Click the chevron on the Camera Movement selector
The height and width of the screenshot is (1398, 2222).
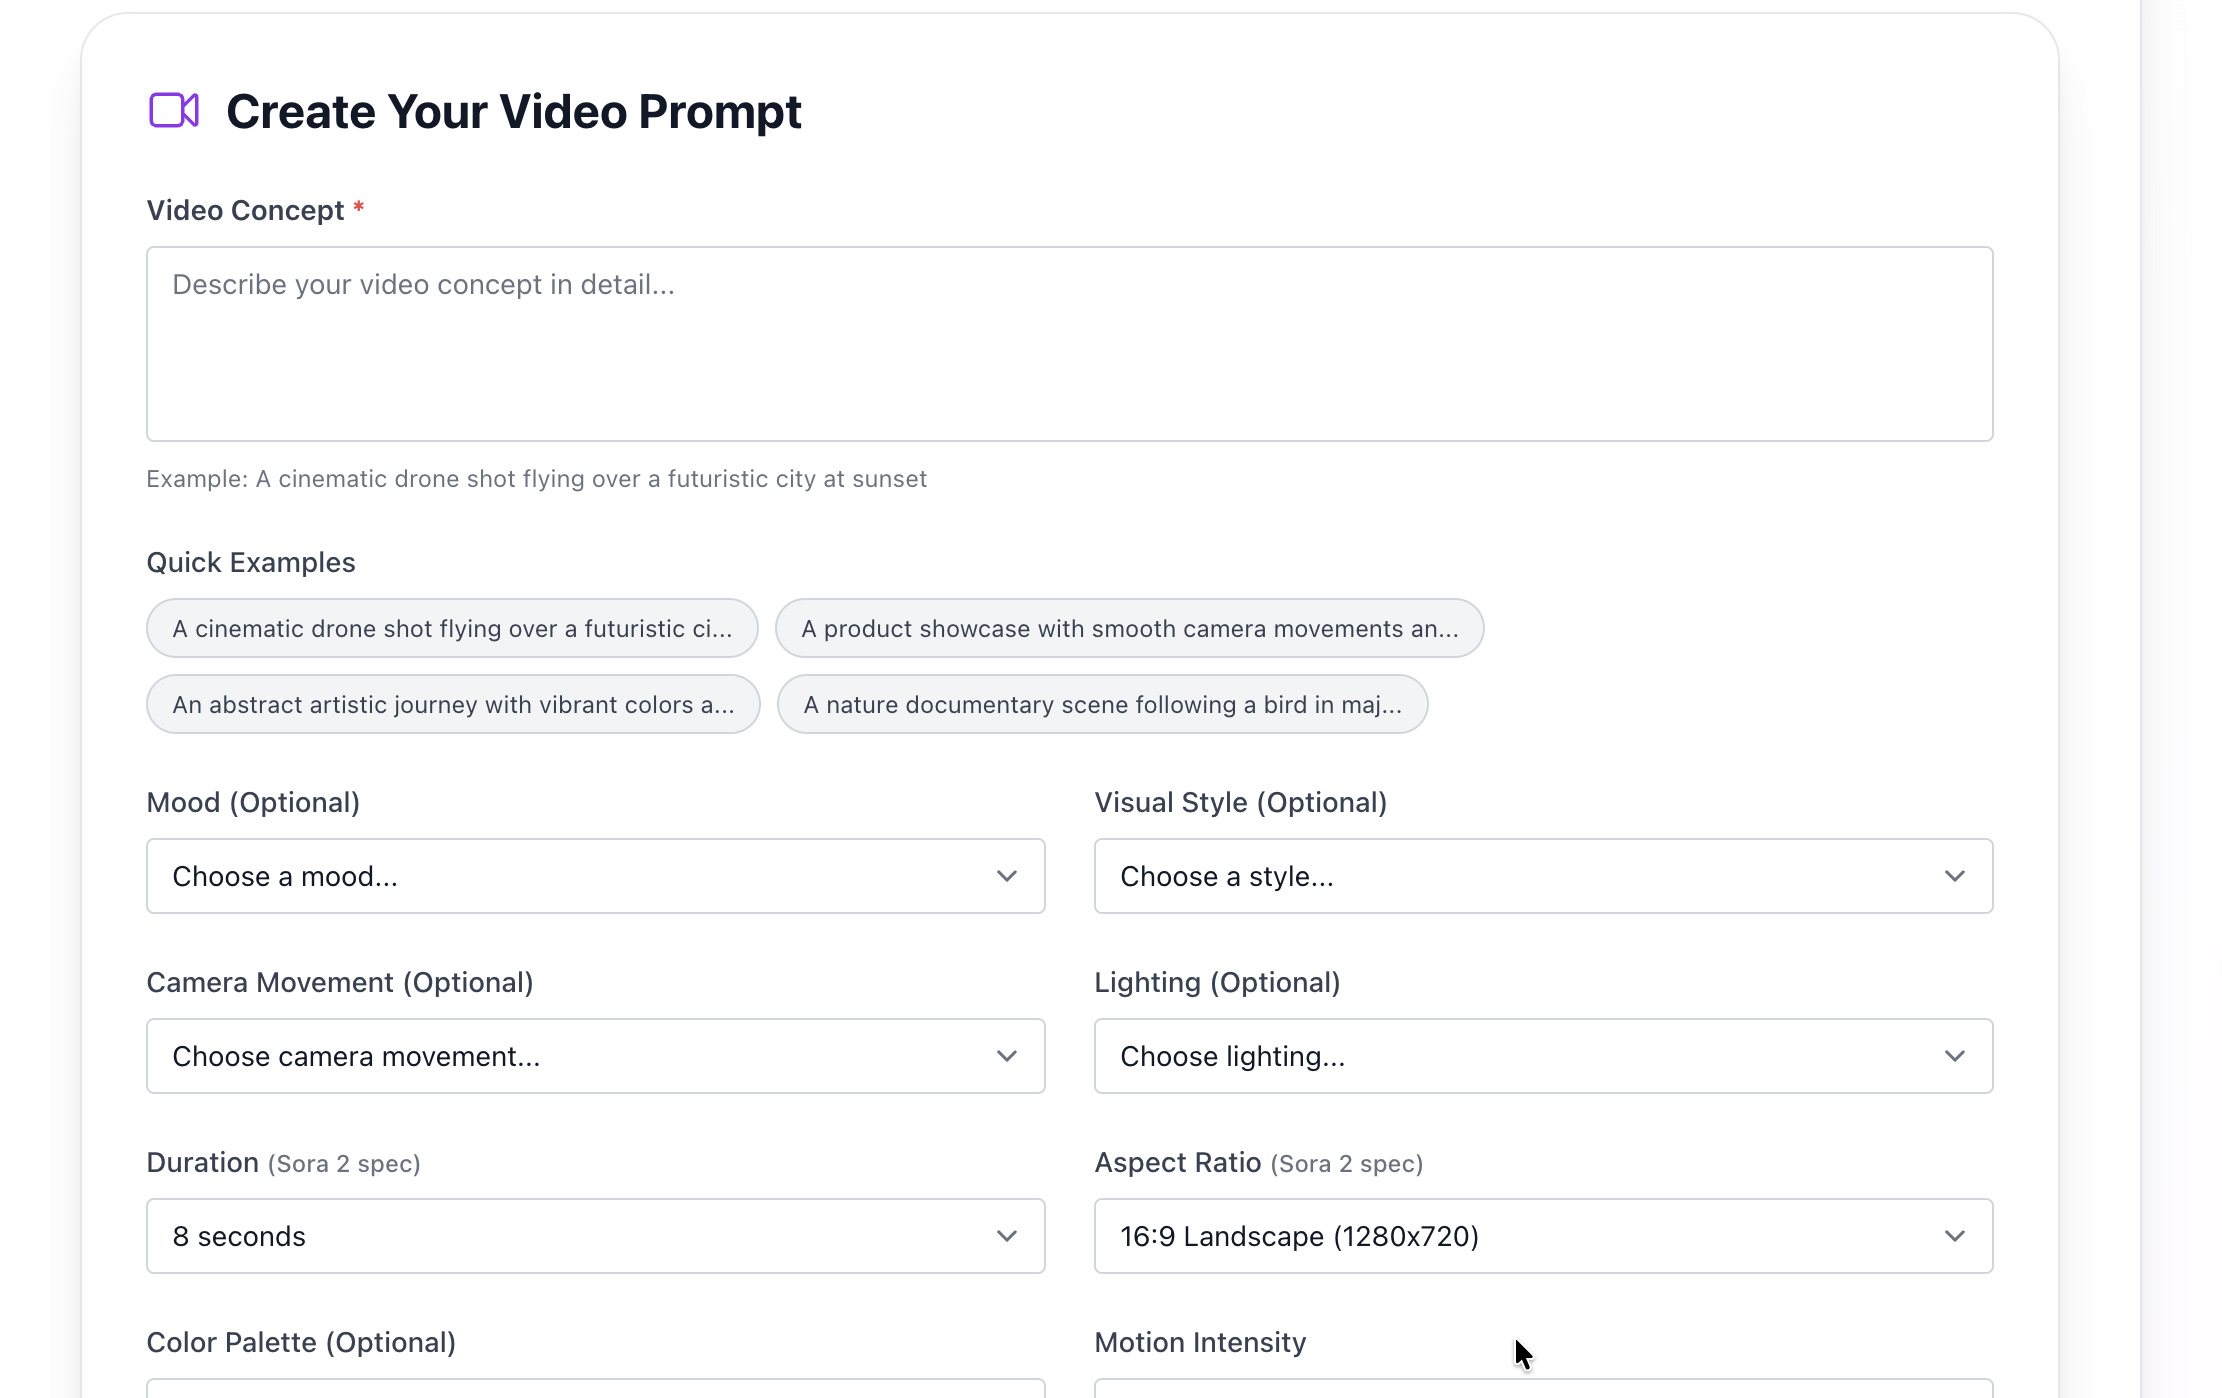(x=1007, y=1056)
